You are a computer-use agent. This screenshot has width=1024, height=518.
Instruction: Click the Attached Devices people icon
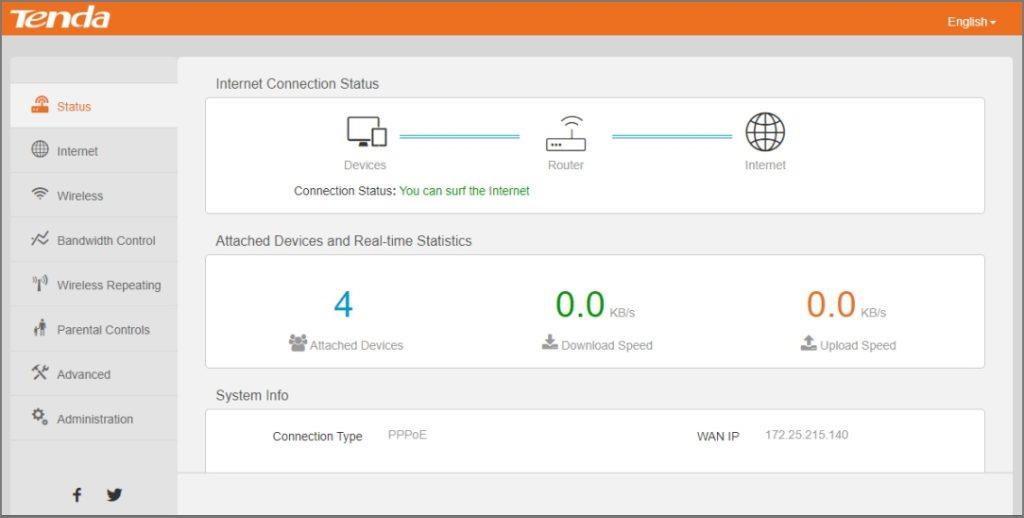pyautogui.click(x=298, y=343)
